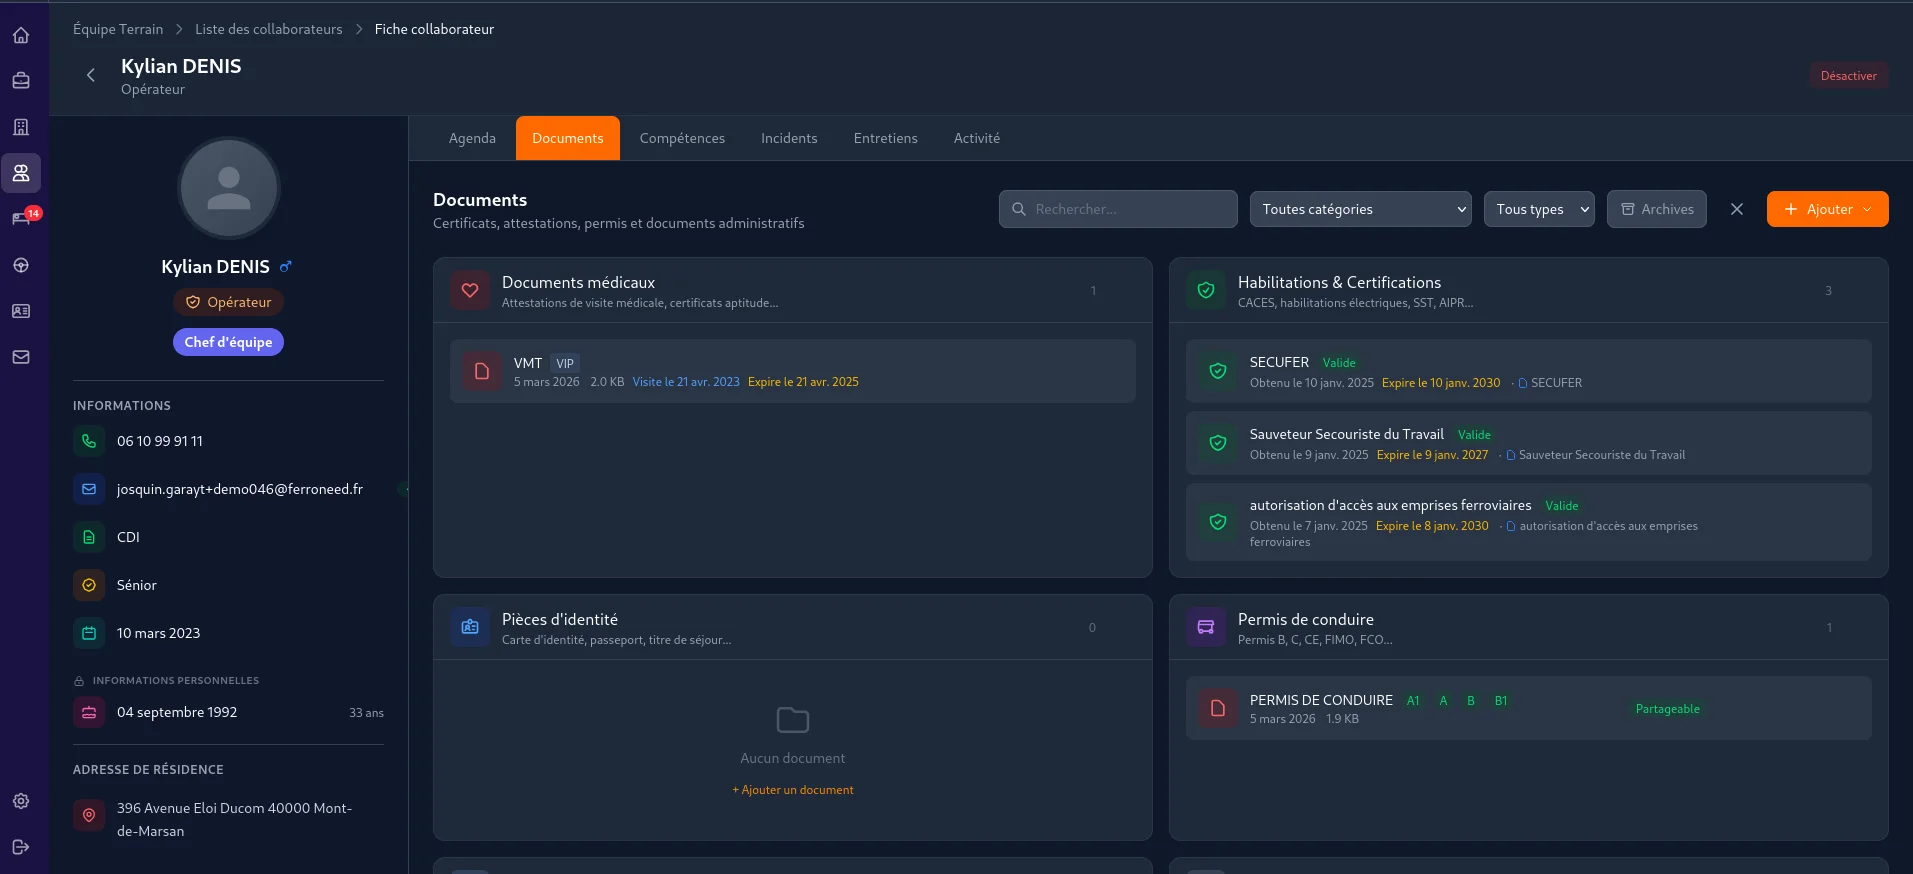Click the truck icon of Permis de conduire
The image size is (1913, 874).
[x=1206, y=628]
